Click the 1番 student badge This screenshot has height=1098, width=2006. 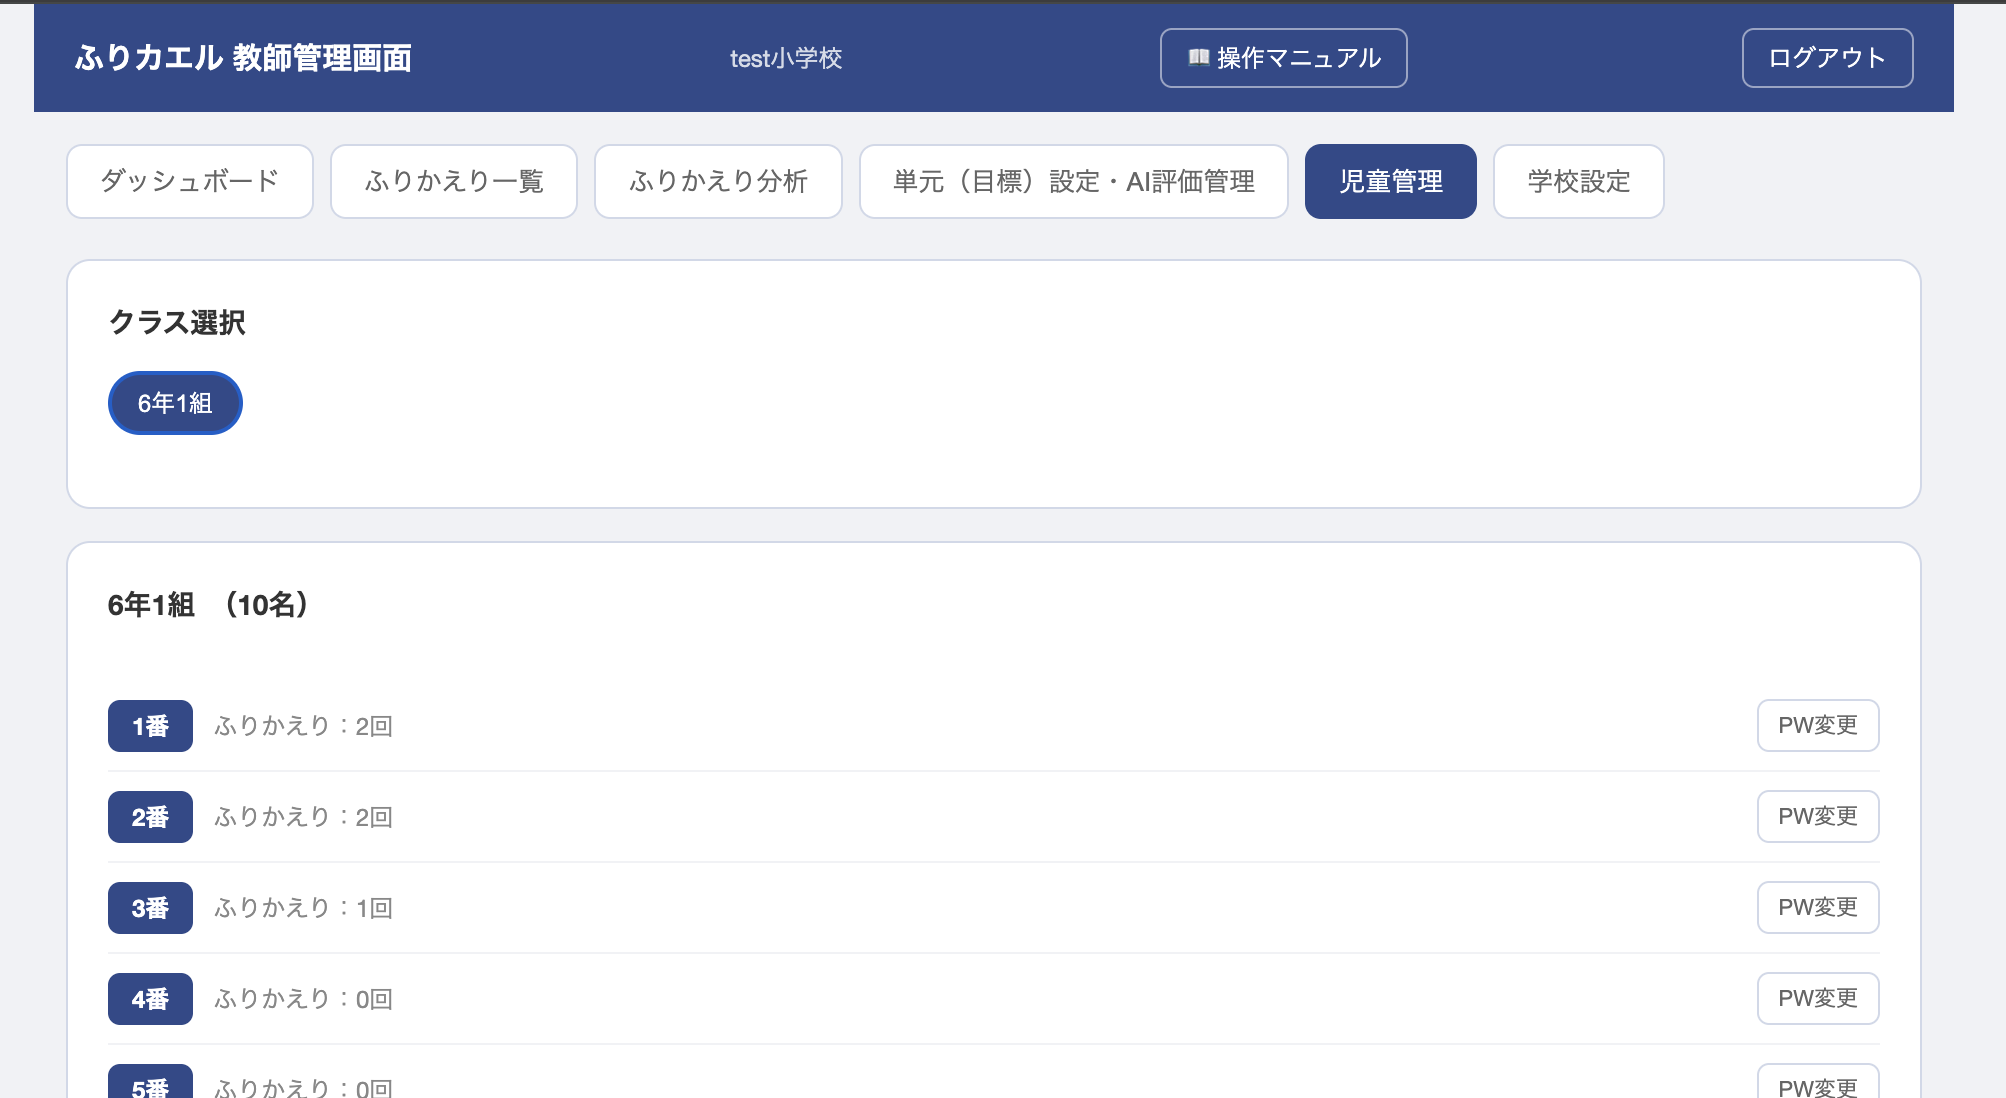tap(150, 726)
